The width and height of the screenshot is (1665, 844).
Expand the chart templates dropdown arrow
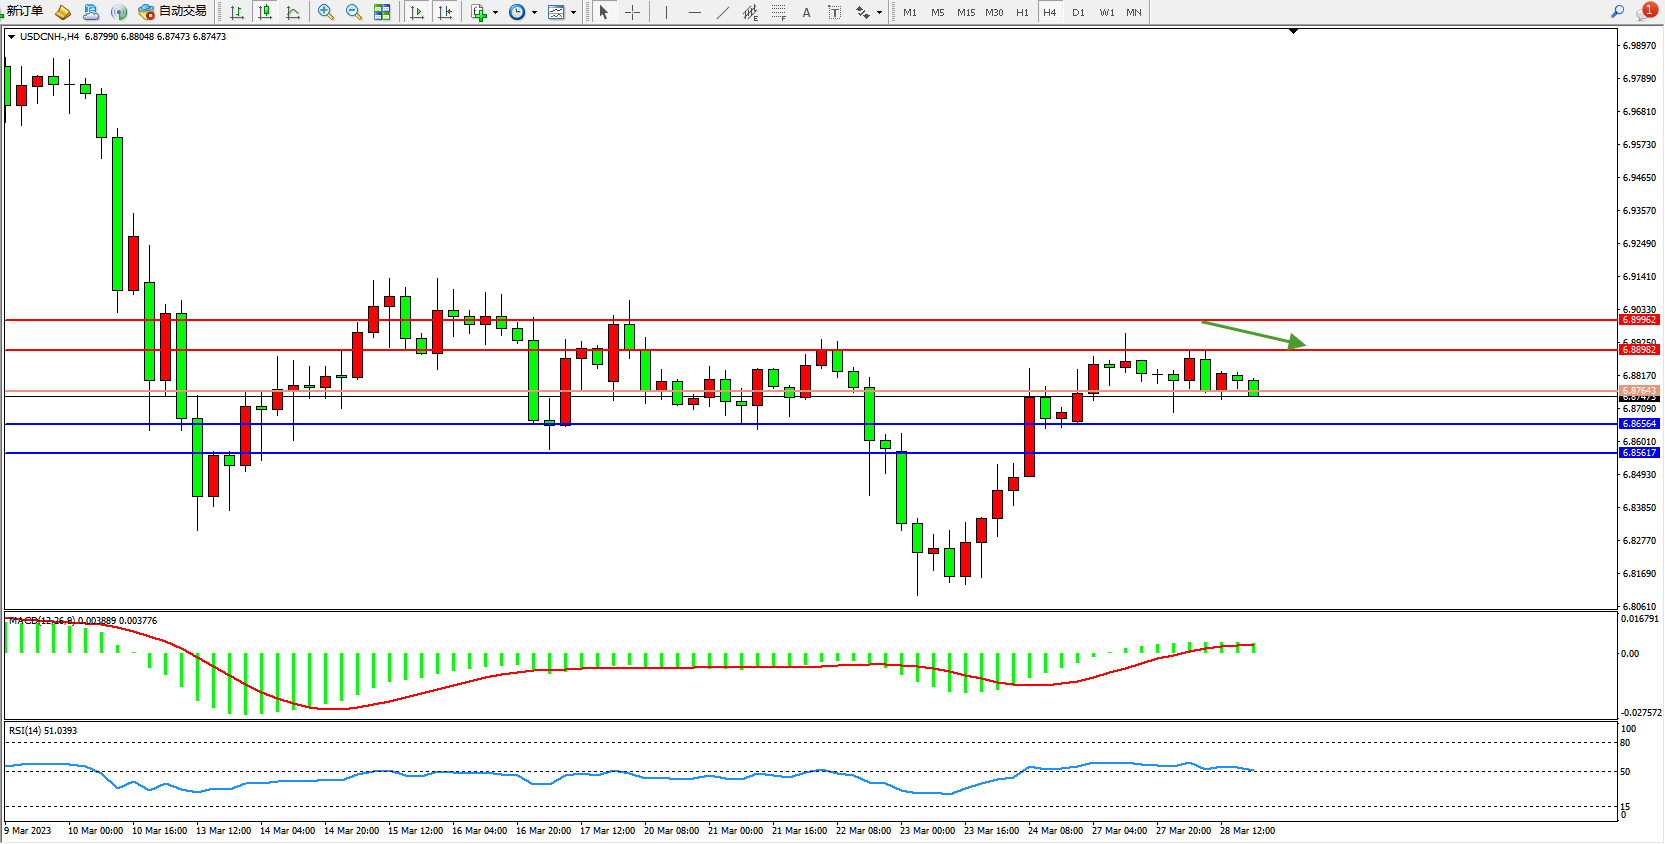[574, 13]
